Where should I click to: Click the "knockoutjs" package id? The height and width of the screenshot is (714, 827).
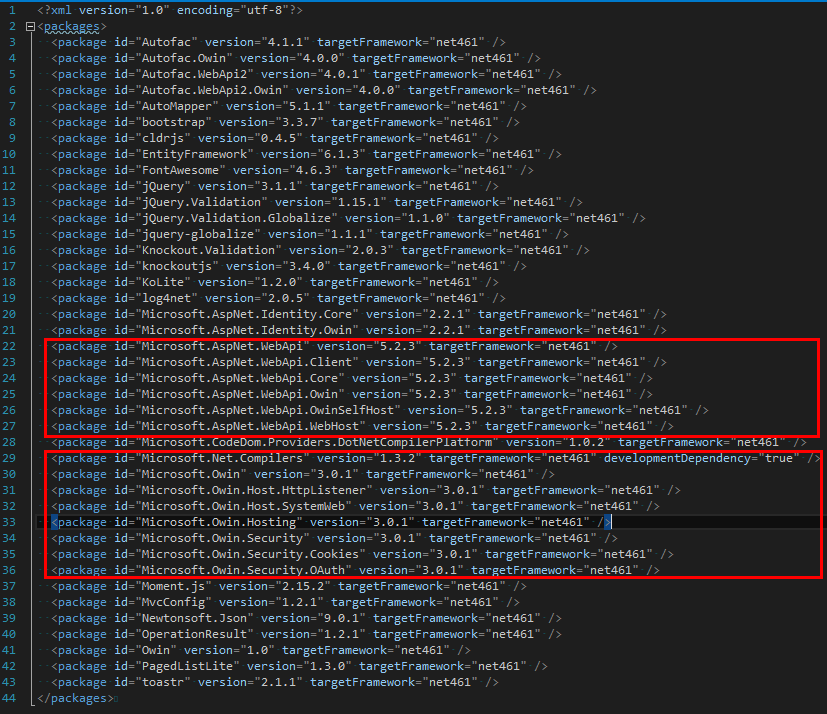(177, 266)
